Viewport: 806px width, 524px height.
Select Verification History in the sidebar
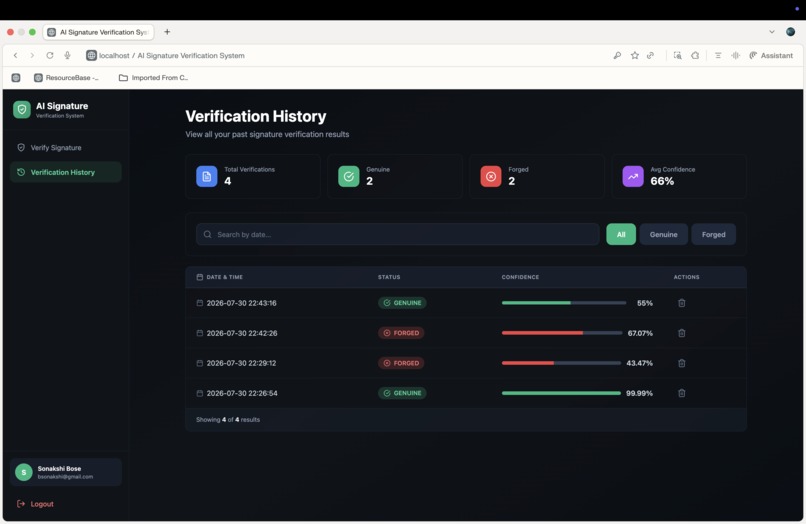point(65,172)
